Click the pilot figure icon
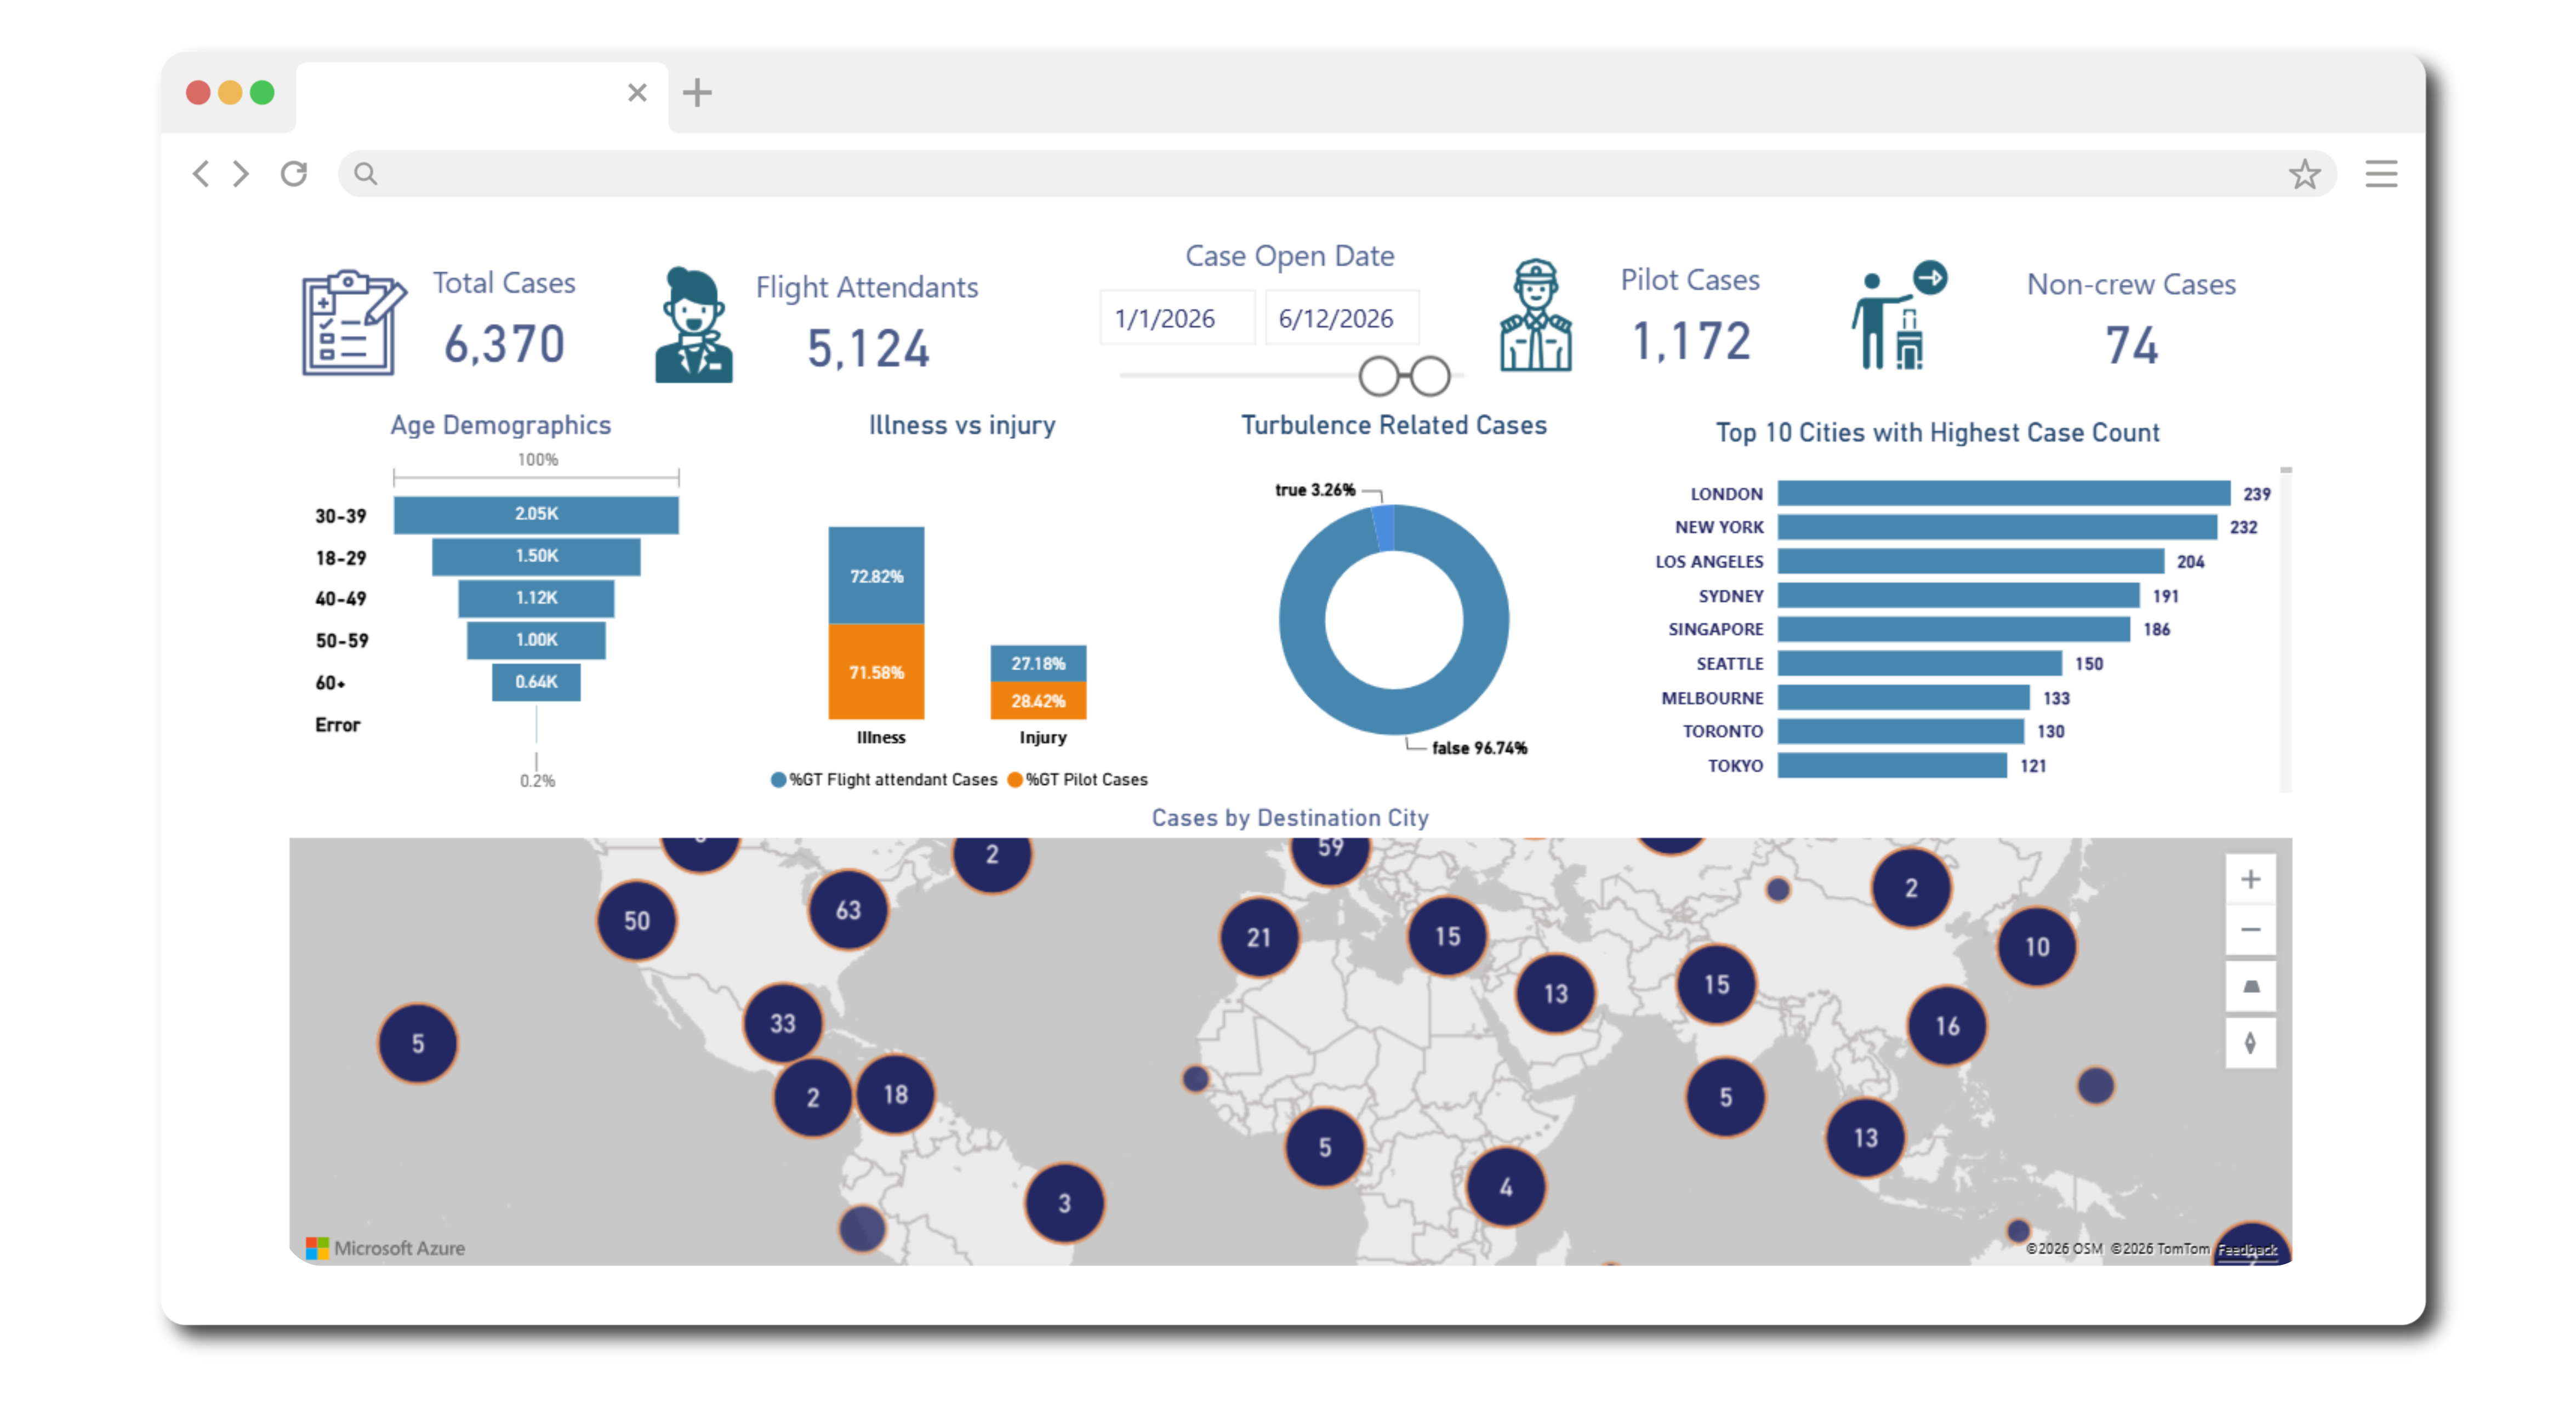 pos(1535,316)
